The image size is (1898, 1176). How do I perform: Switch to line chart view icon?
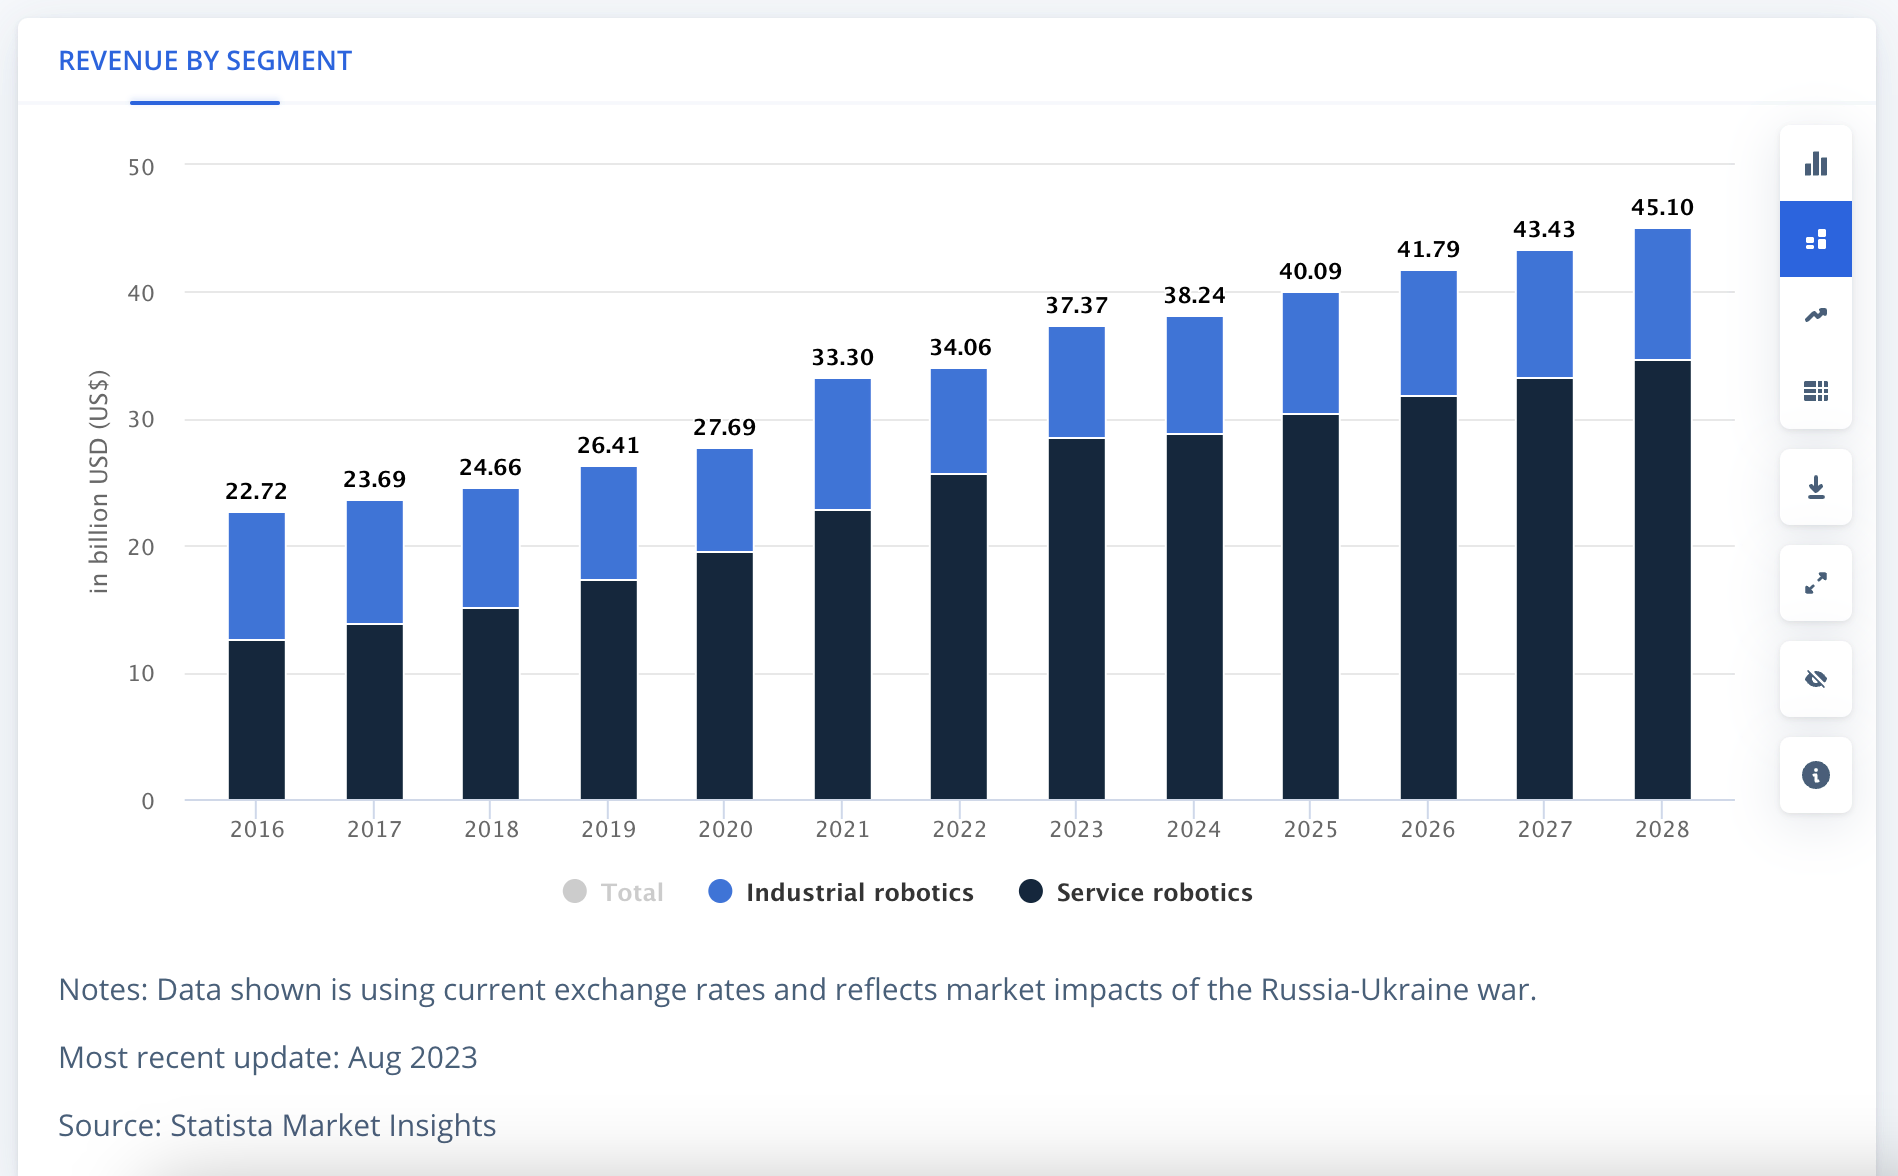click(1816, 315)
